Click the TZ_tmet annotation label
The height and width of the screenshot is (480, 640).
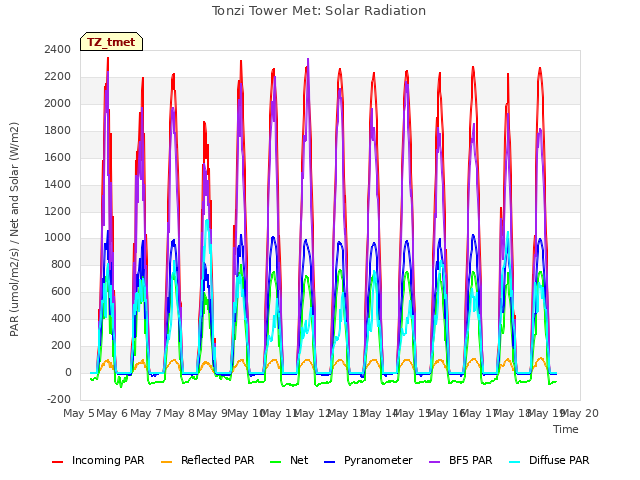pyautogui.click(x=111, y=42)
